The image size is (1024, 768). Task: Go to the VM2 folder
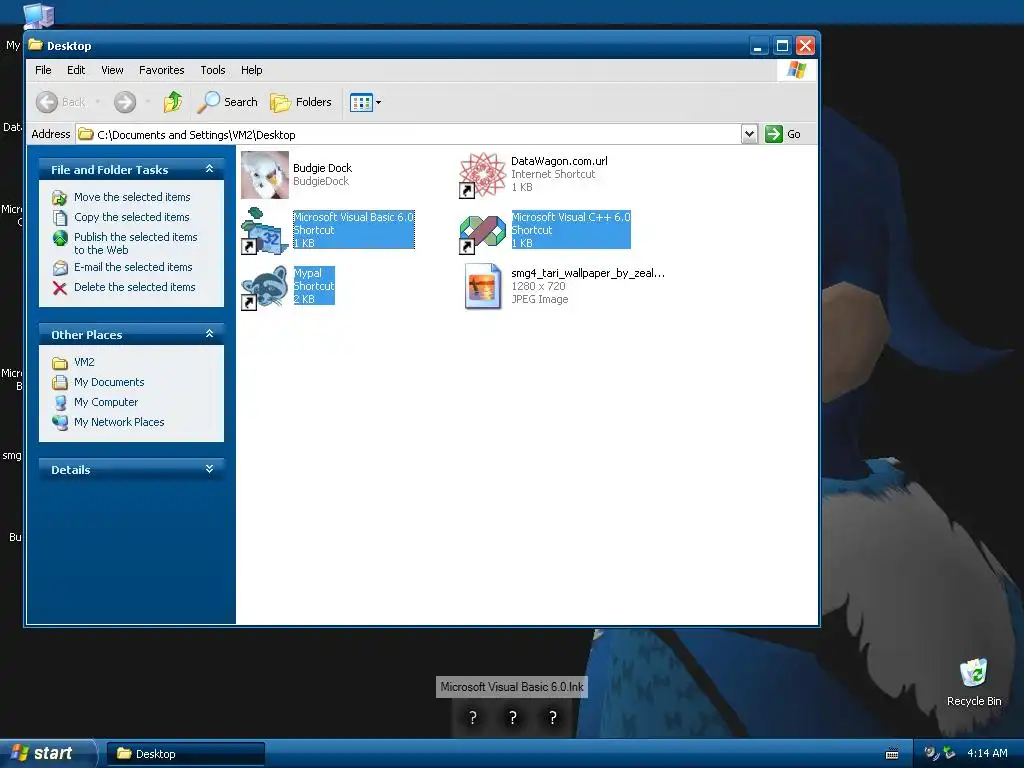[x=84, y=362]
